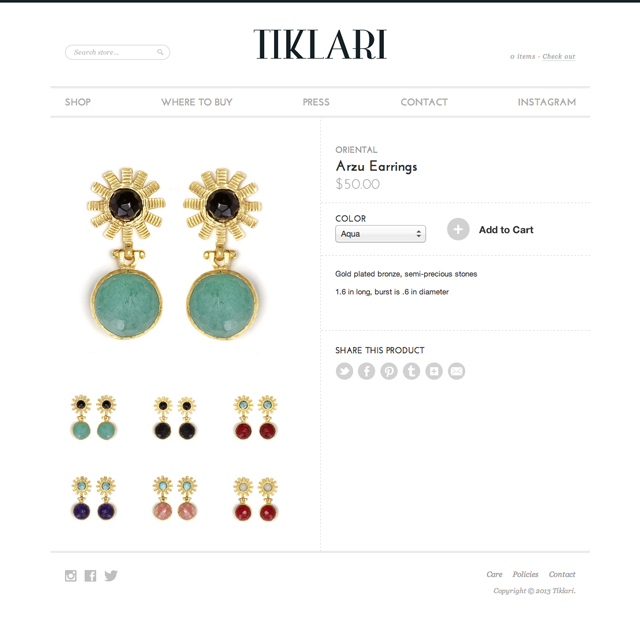Share product by email icon
640x642 pixels.
click(x=457, y=371)
